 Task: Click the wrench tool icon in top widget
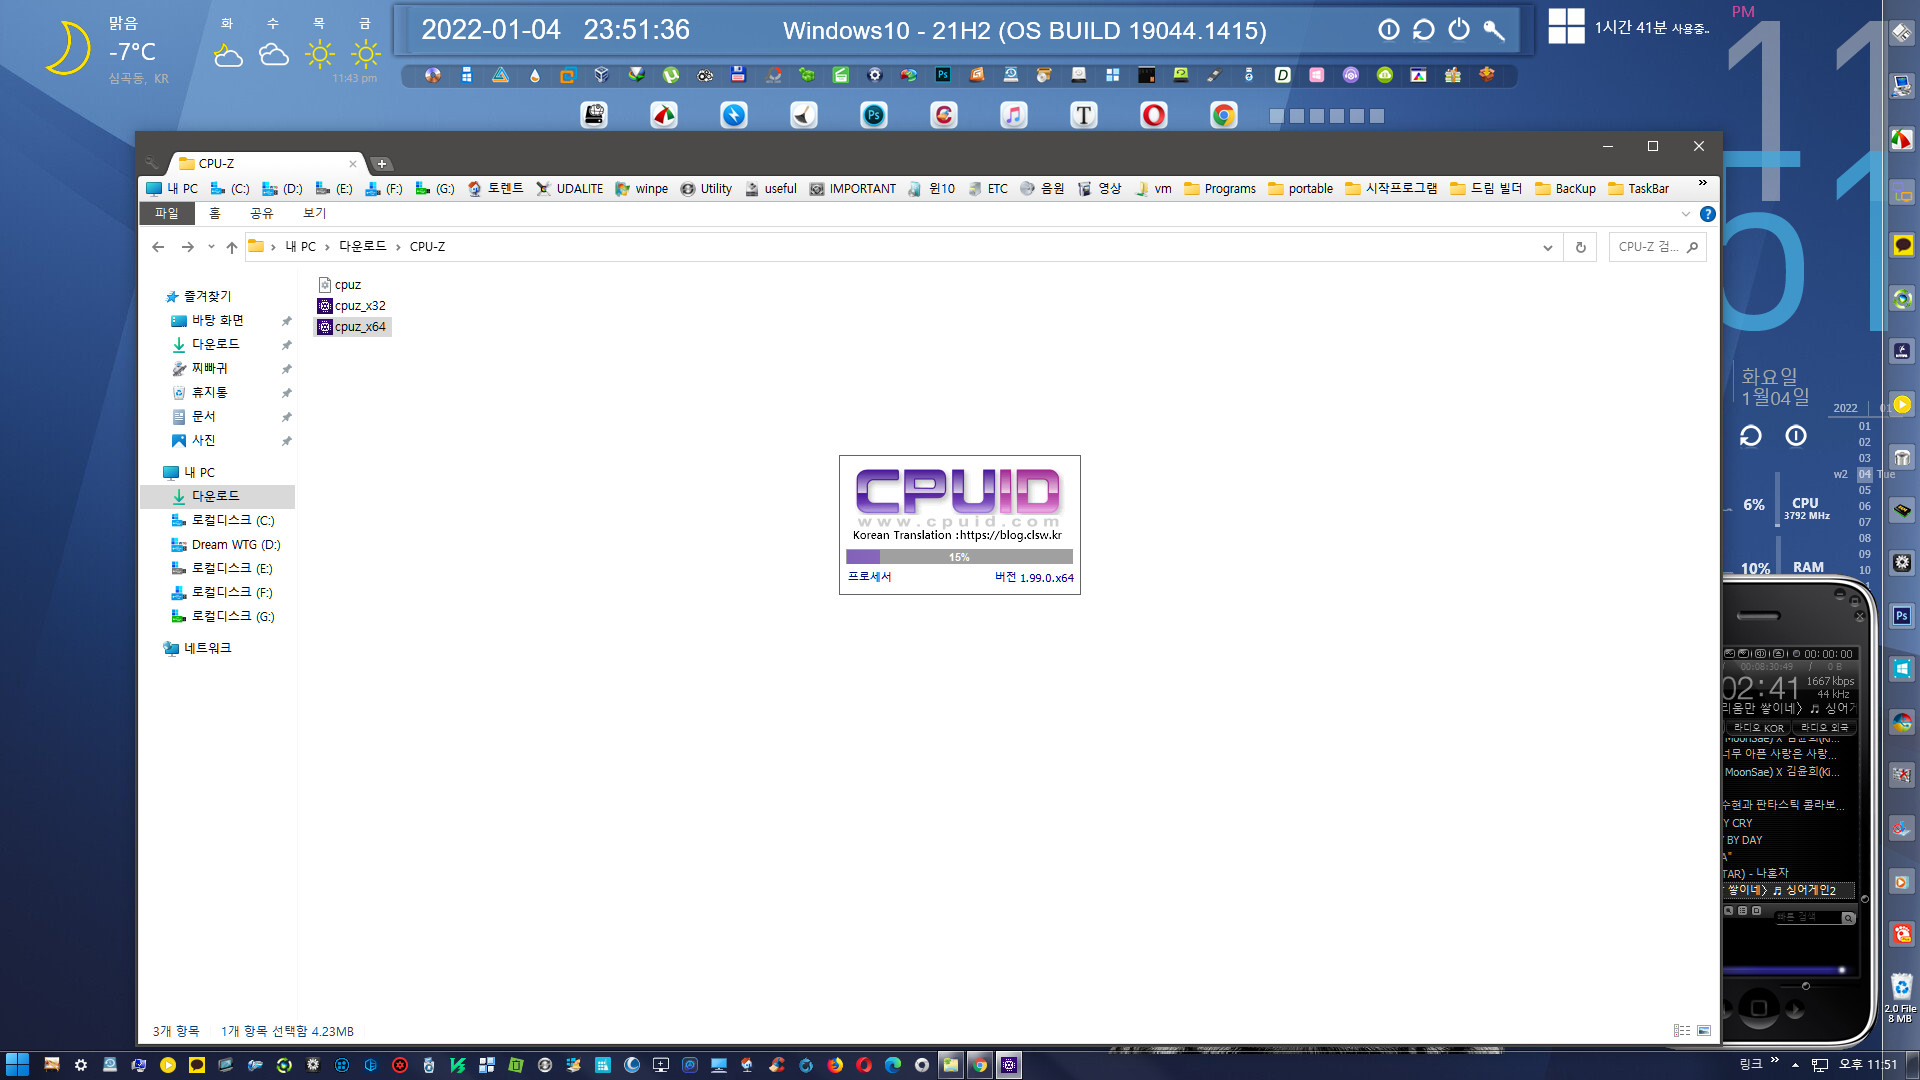pyautogui.click(x=1494, y=30)
